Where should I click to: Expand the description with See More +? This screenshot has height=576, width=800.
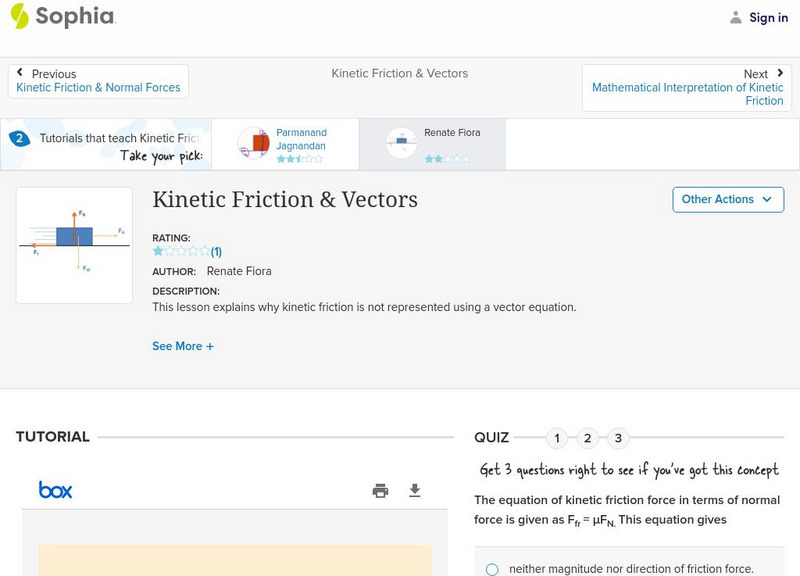click(x=183, y=346)
